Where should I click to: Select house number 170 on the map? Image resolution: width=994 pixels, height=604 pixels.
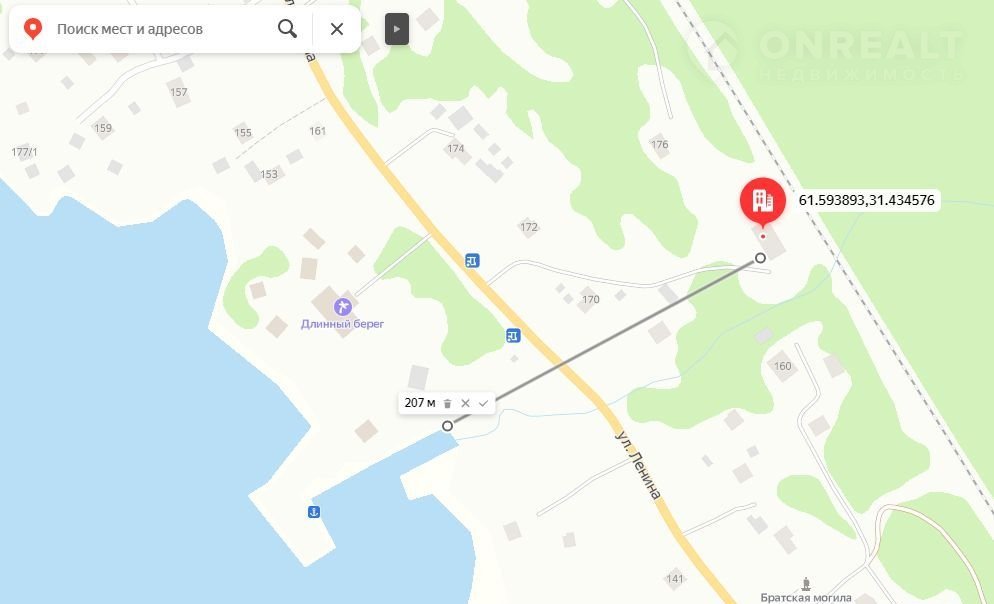(x=590, y=299)
